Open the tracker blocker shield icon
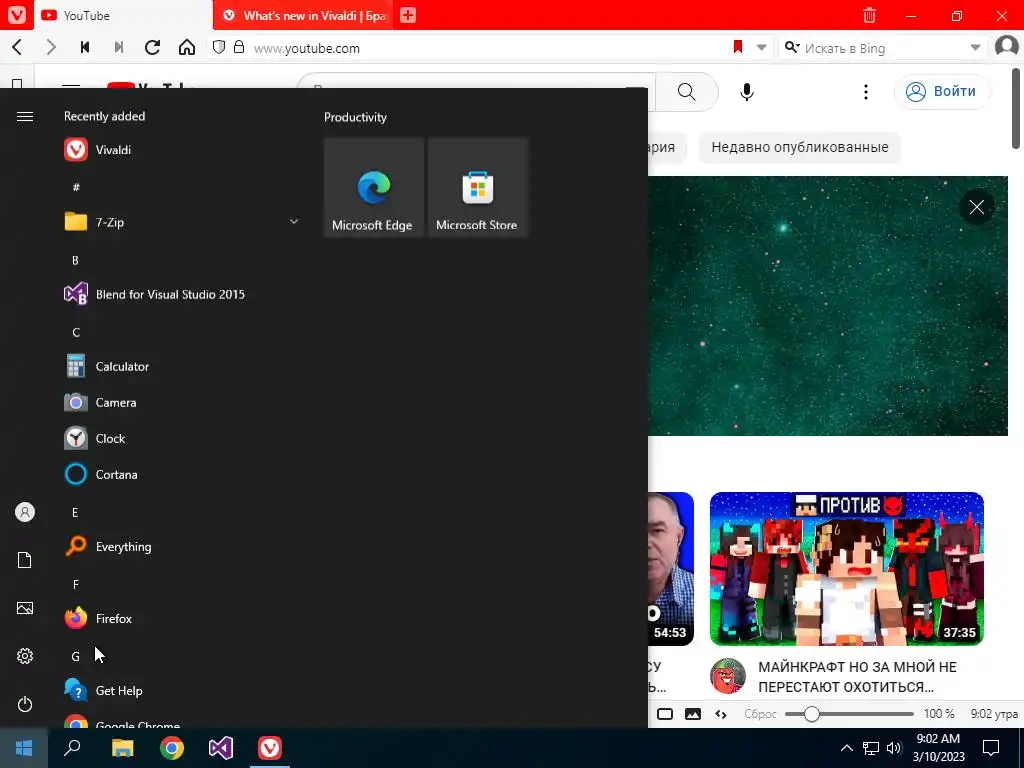Viewport: 1024px width, 768px height. click(x=219, y=47)
